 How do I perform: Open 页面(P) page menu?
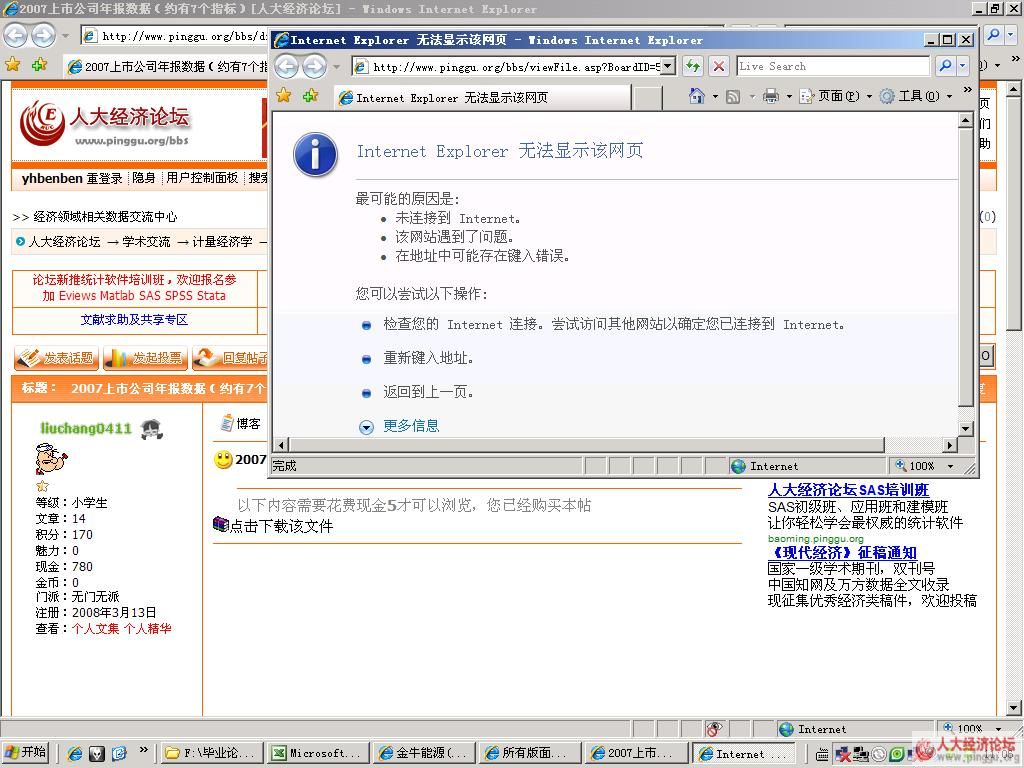(836, 97)
